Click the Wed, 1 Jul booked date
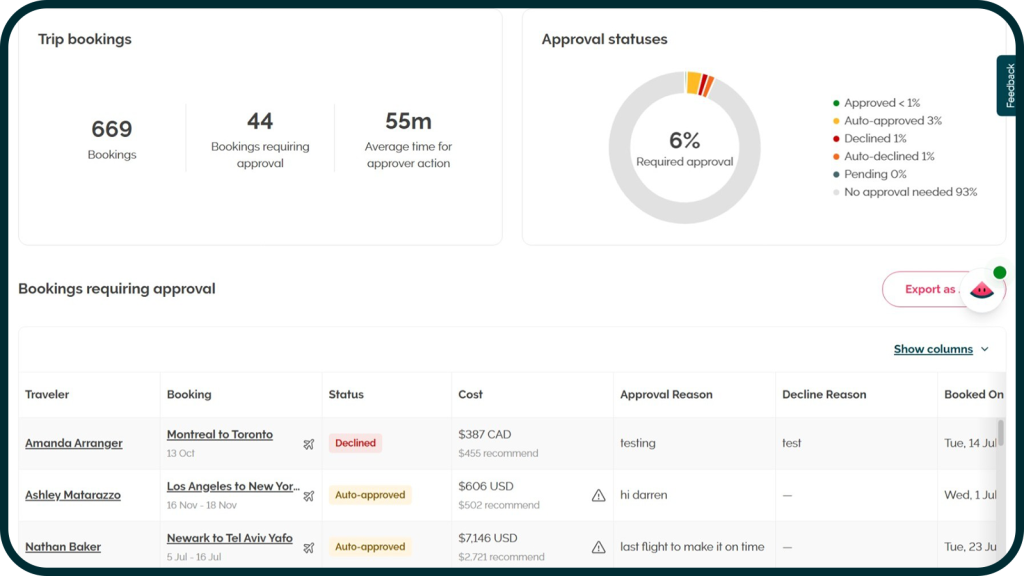This screenshot has width=1024, height=576. (x=970, y=495)
